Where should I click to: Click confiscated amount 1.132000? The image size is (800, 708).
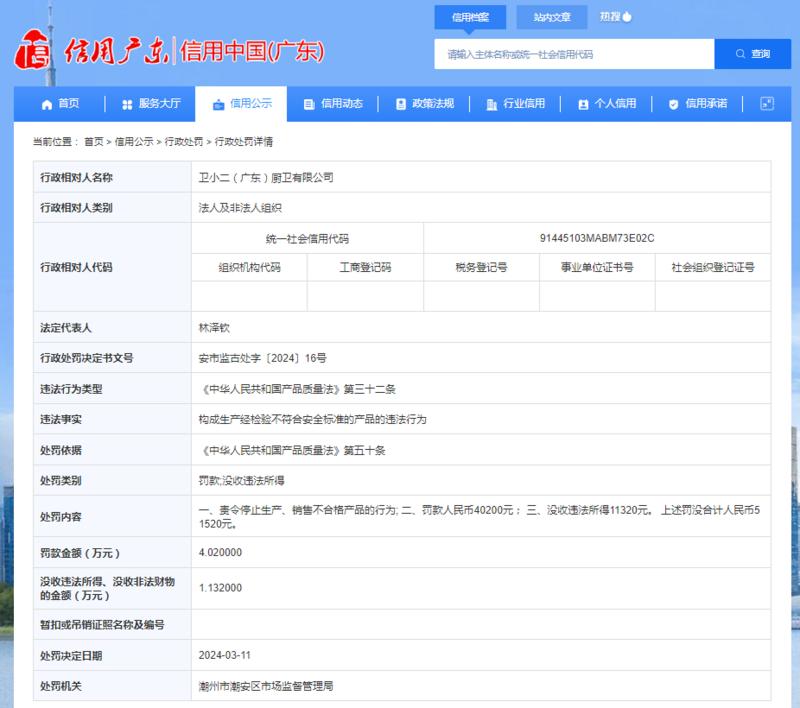click(220, 588)
